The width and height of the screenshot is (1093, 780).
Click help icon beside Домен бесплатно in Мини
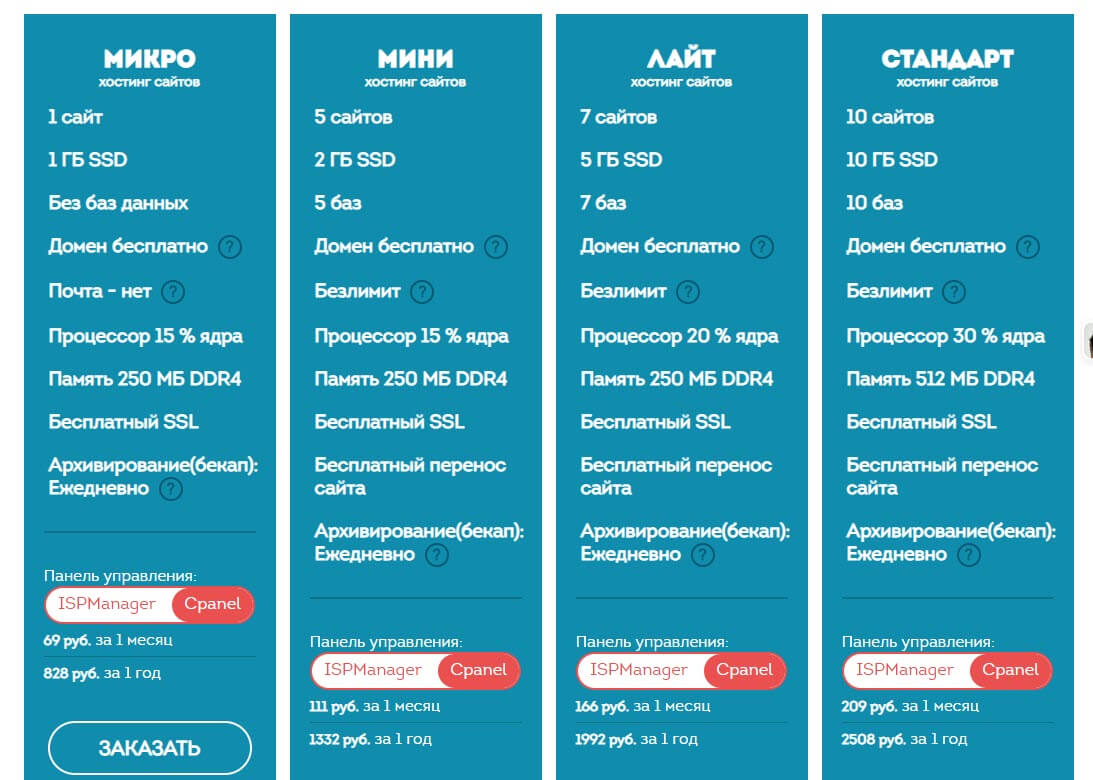pyautogui.click(x=496, y=247)
